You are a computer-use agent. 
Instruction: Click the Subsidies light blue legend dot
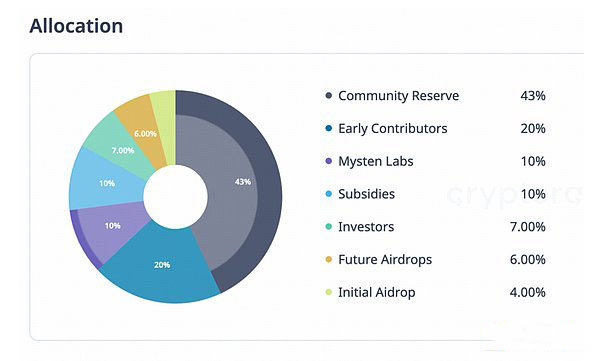coord(328,194)
